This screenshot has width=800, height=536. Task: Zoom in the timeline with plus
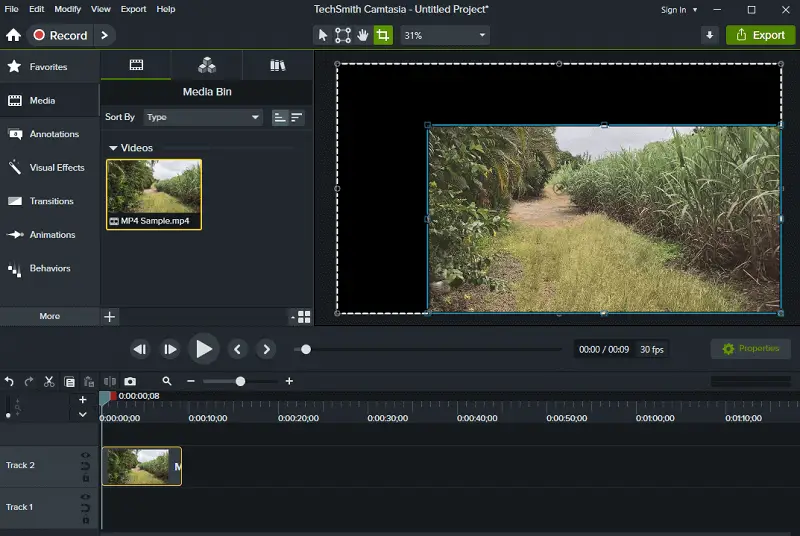pyautogui.click(x=289, y=381)
